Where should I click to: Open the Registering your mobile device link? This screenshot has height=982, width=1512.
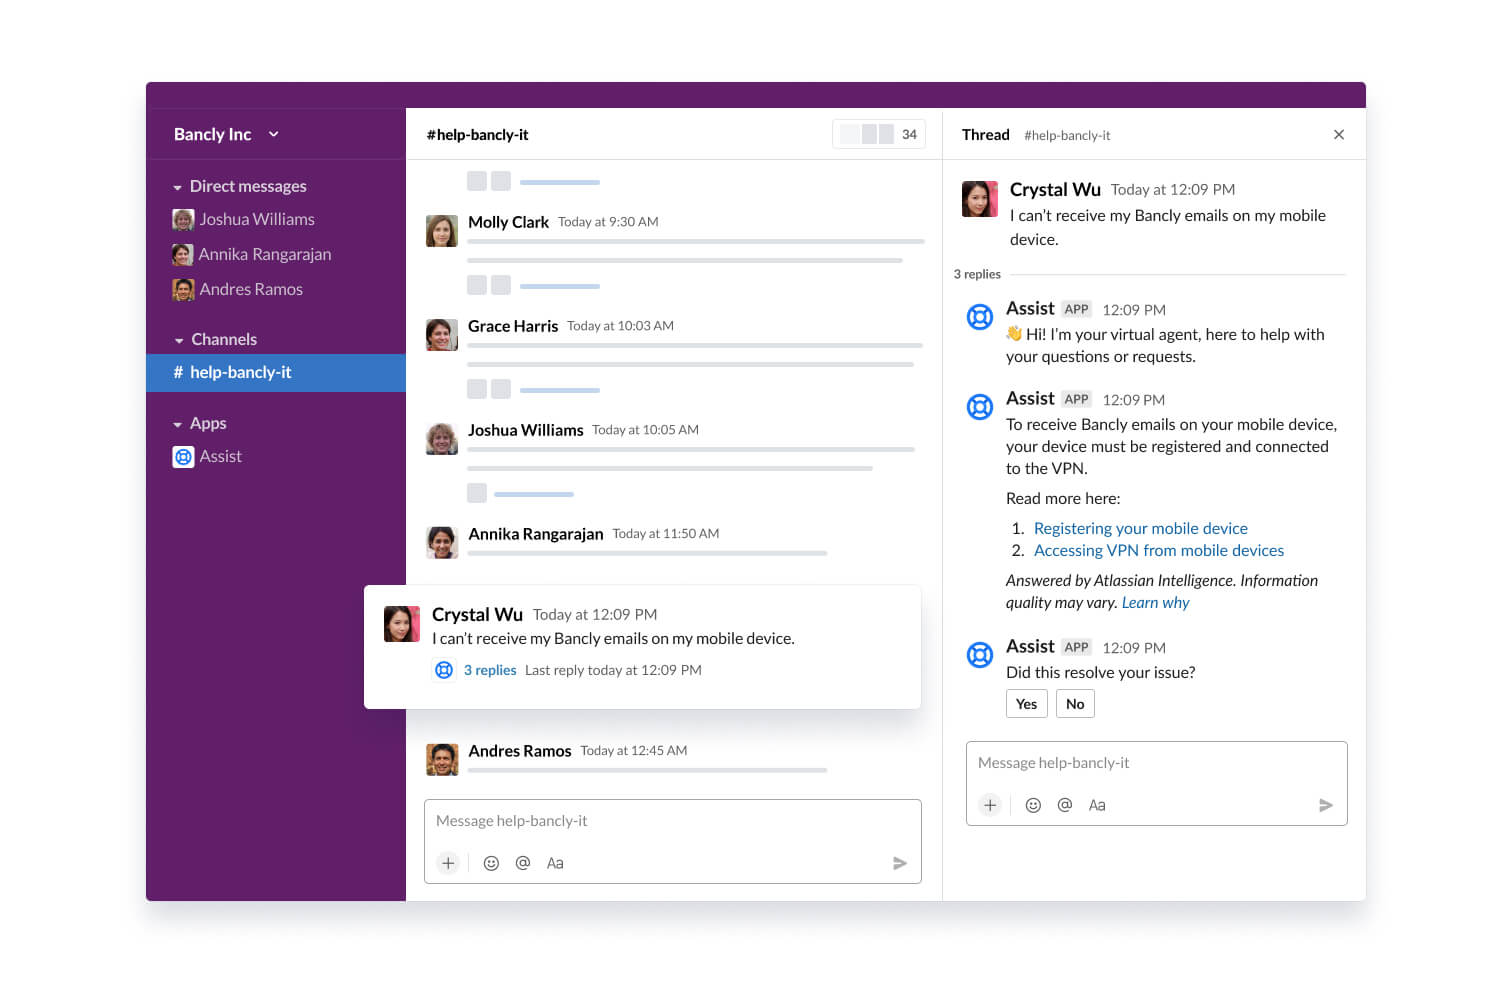1140,528
